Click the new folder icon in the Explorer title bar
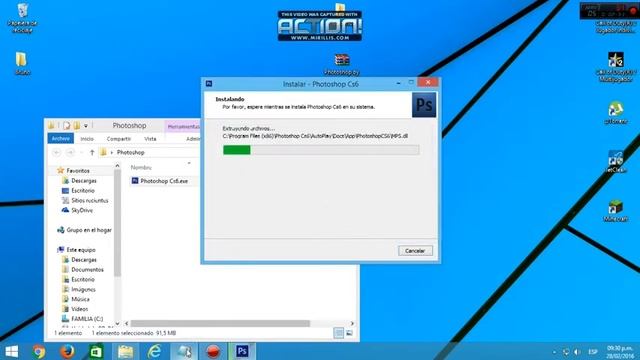 pos(76,126)
